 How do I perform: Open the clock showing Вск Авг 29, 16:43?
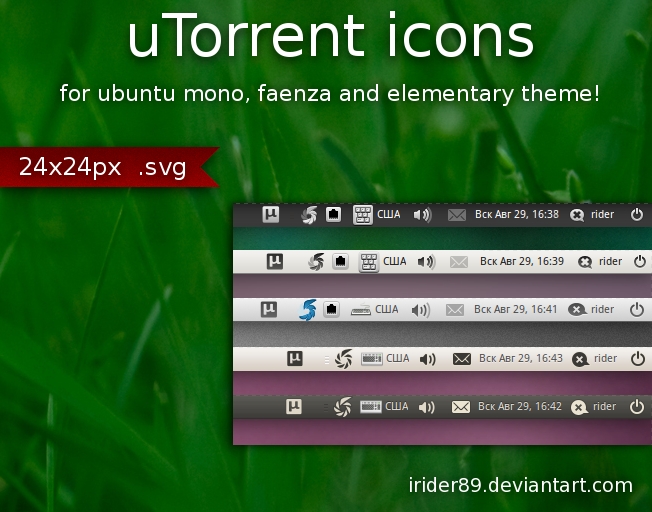521,359
